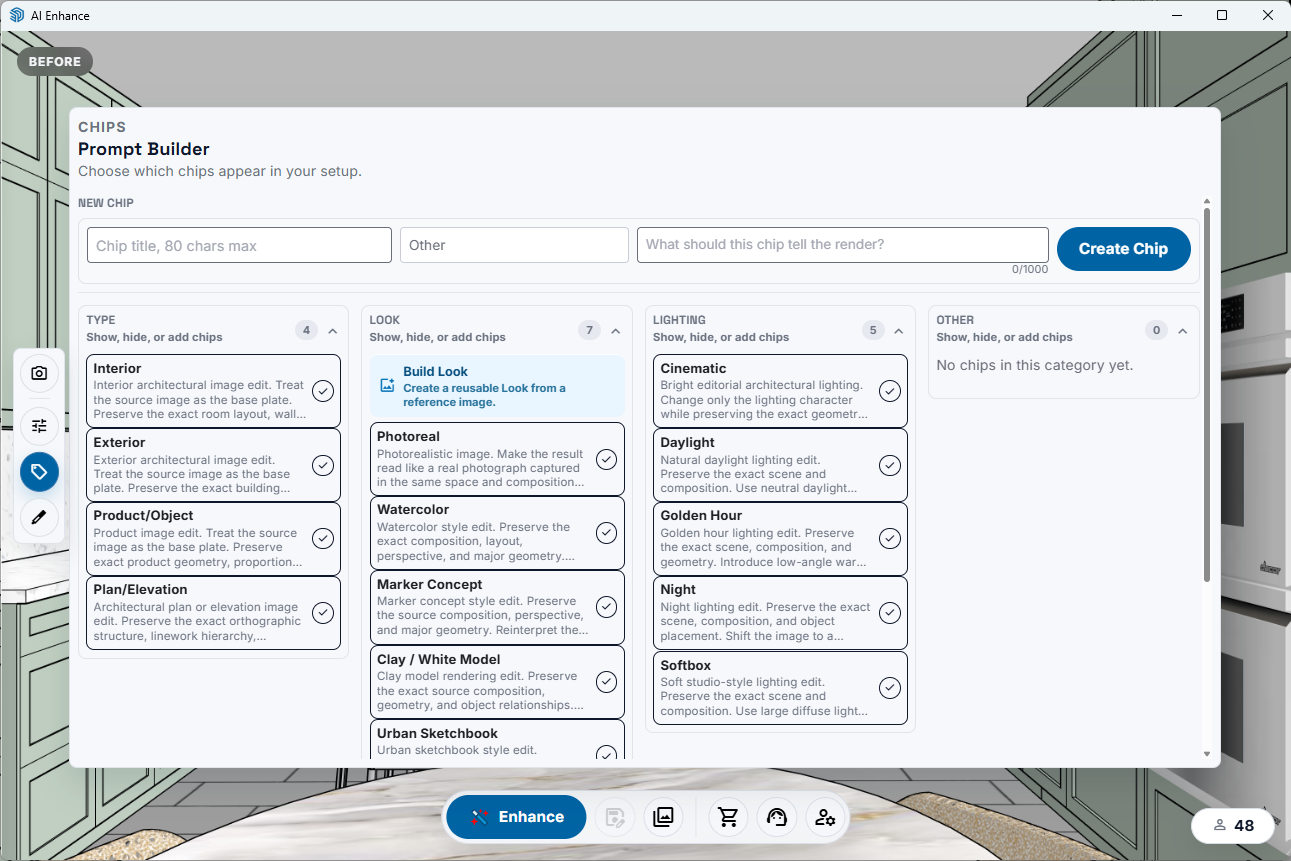Image resolution: width=1291 pixels, height=861 pixels.
Task: Select the chips tag icon in sidebar
Action: pyautogui.click(x=39, y=471)
